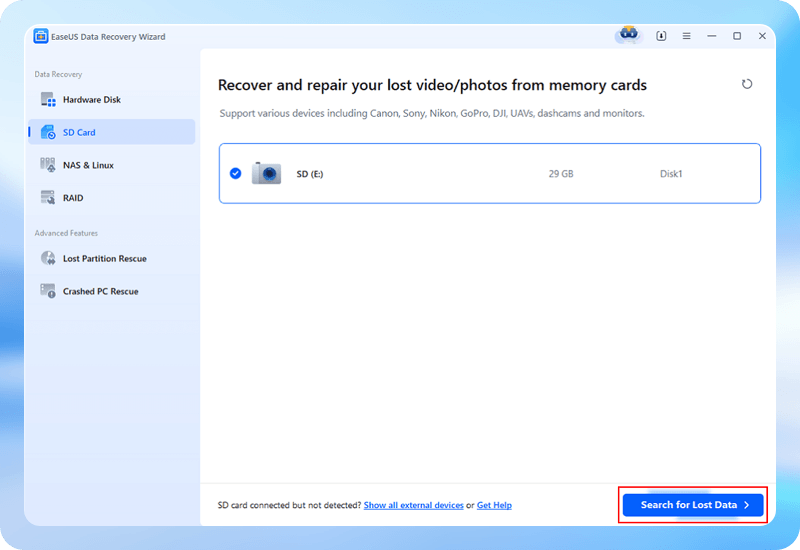Image resolution: width=800 pixels, height=550 pixels.
Task: Click the EaseUS app logo icon
Action: (x=41, y=36)
